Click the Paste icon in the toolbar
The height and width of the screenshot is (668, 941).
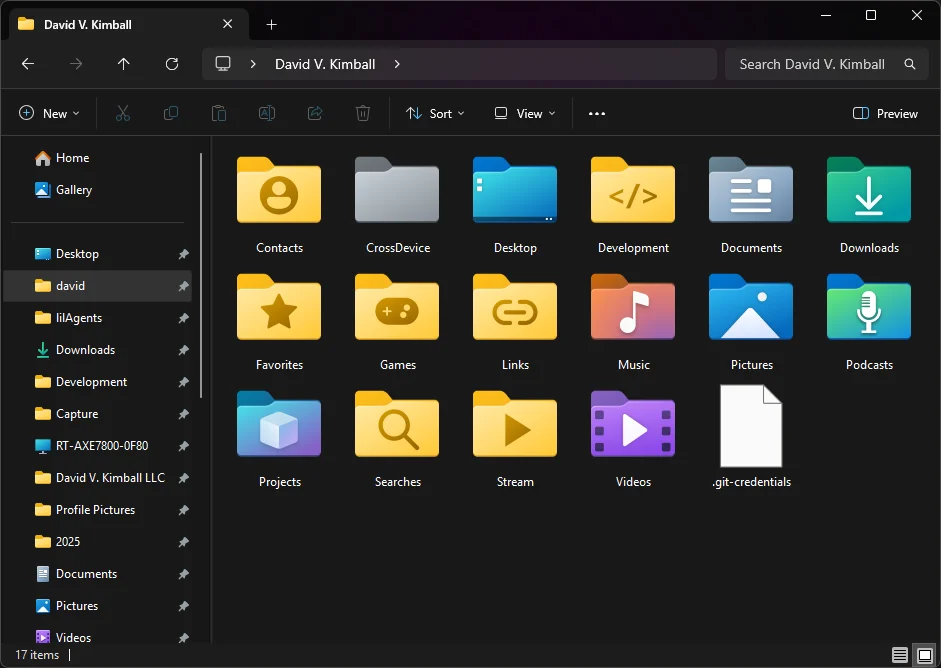tap(218, 113)
